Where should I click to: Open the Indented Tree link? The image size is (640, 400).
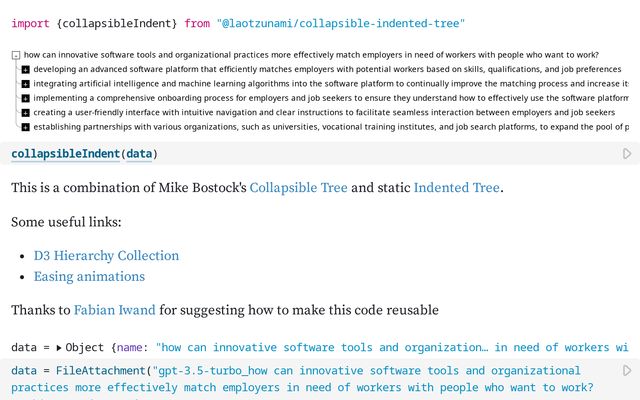(456, 188)
